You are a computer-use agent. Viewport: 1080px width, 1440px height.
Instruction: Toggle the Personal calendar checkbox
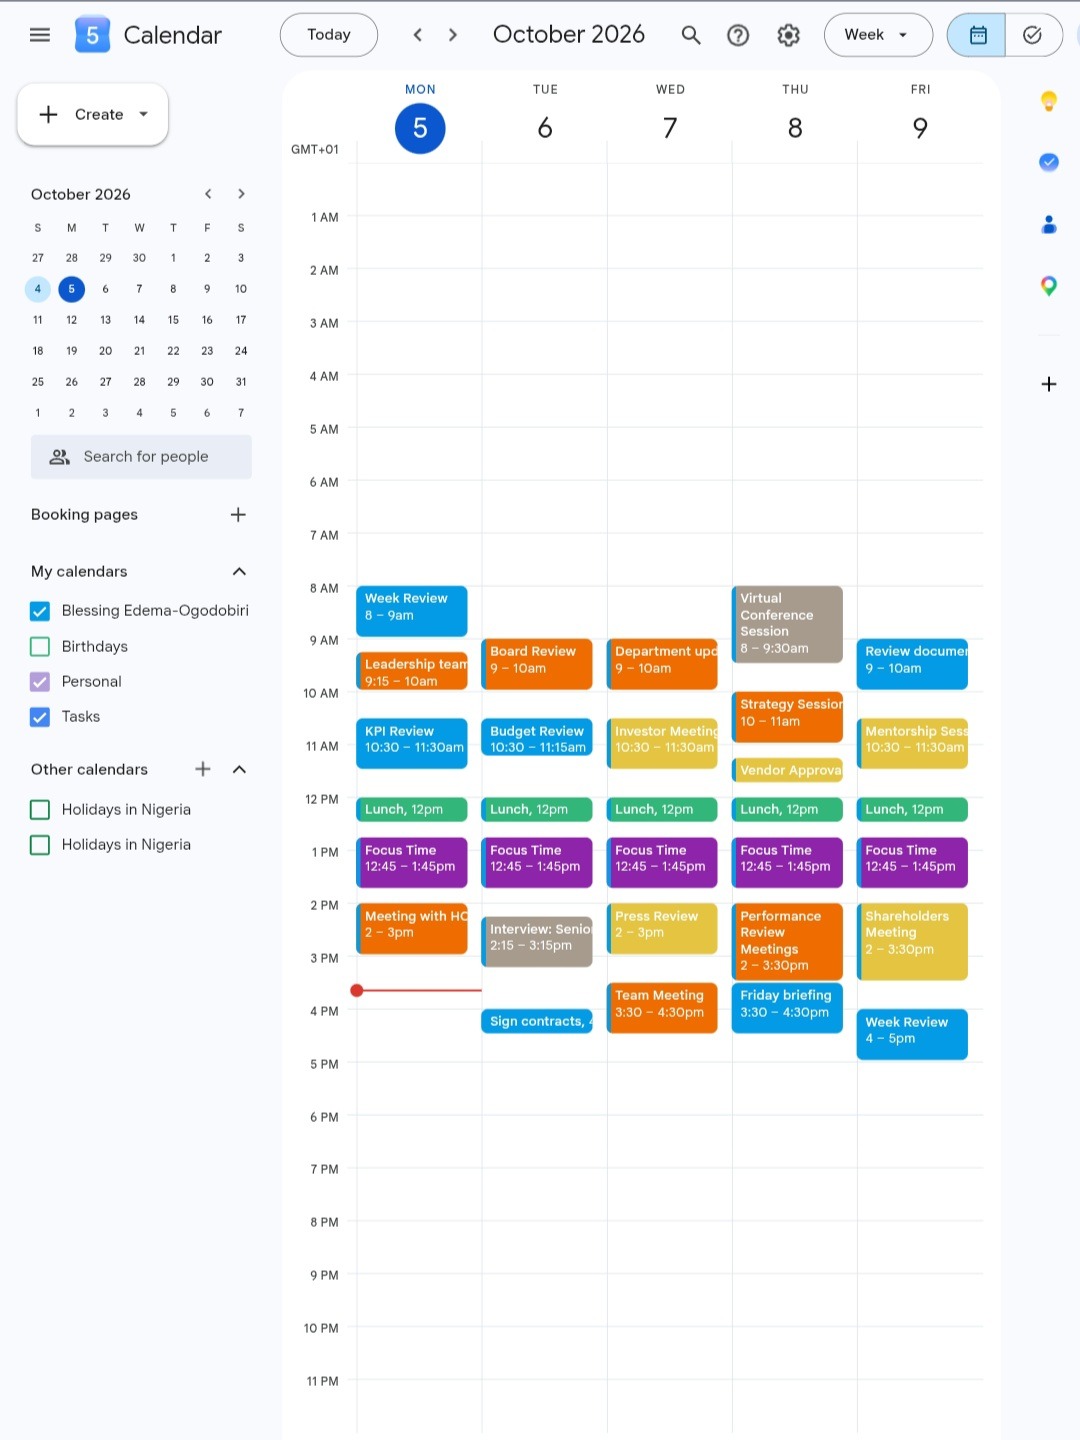40,682
